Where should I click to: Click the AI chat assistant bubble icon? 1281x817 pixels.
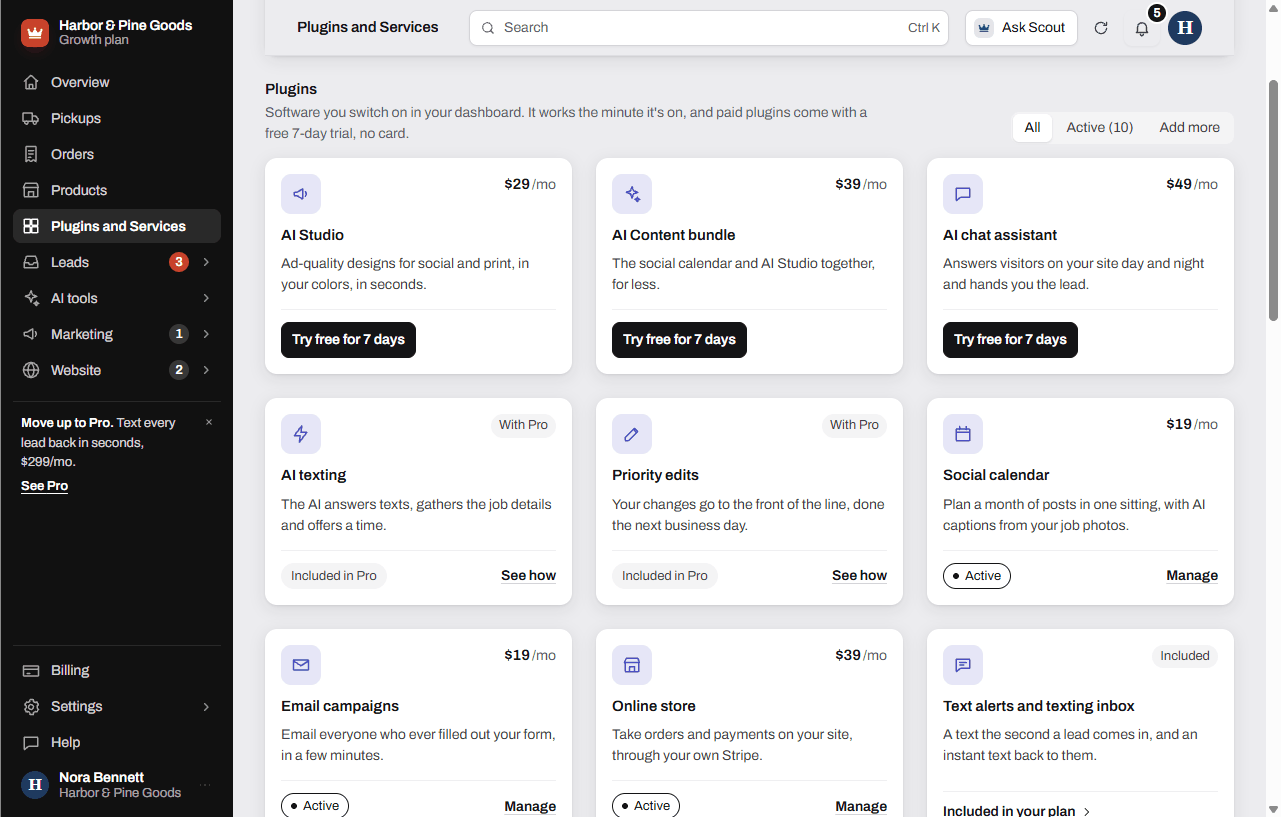[963, 194]
